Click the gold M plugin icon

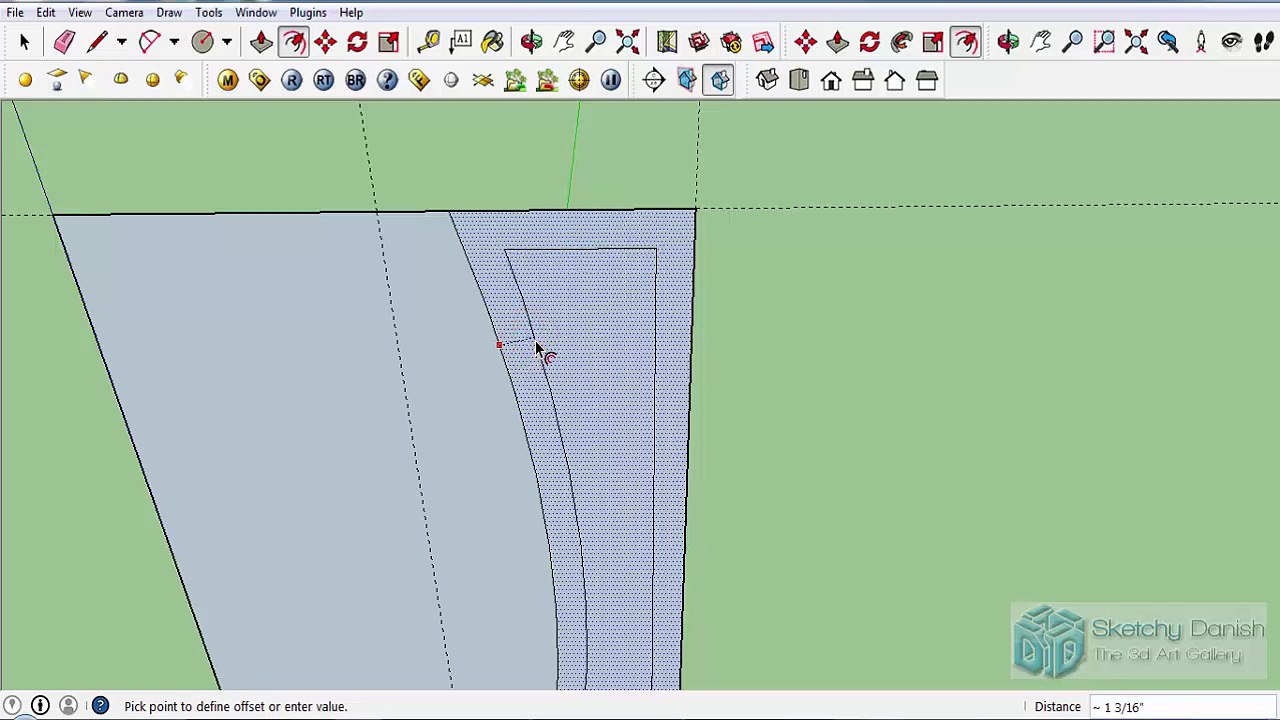(228, 80)
